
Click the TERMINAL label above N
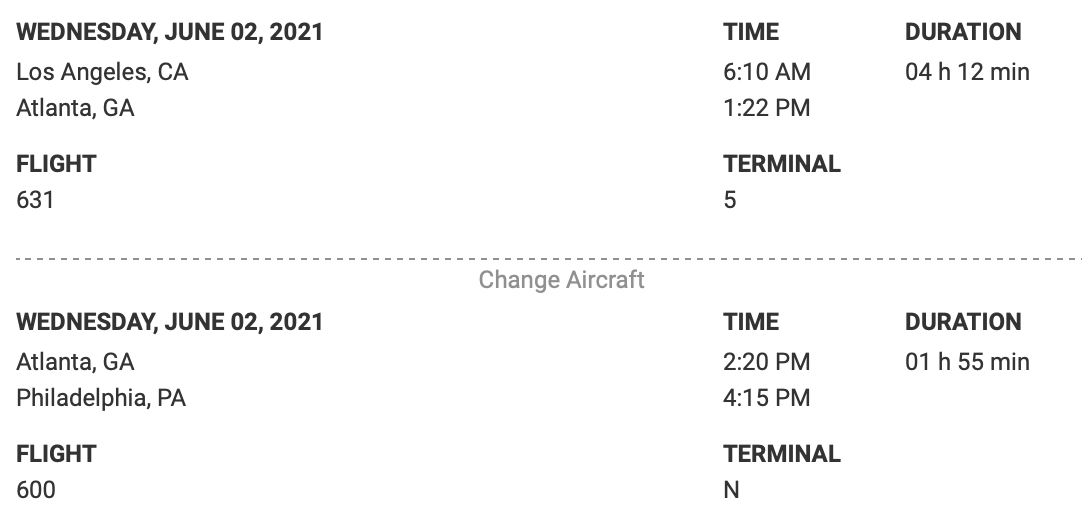[782, 454]
